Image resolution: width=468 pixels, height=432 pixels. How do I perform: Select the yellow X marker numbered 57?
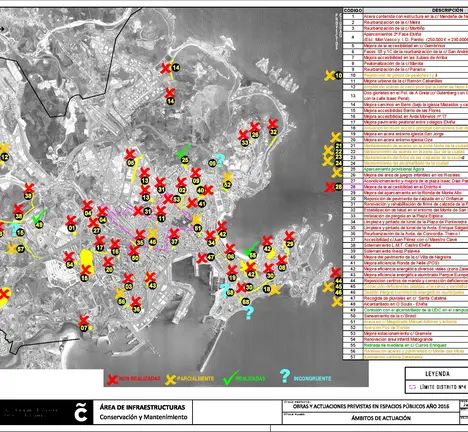[x=12, y=249]
